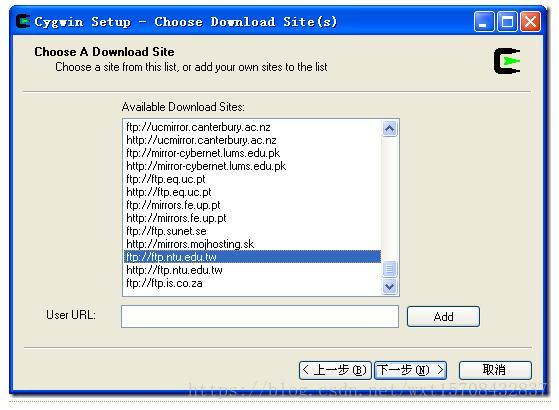The height and width of the screenshot is (410, 559).
Task: Click the scrollbar thumb in sites list
Action: click(389, 268)
